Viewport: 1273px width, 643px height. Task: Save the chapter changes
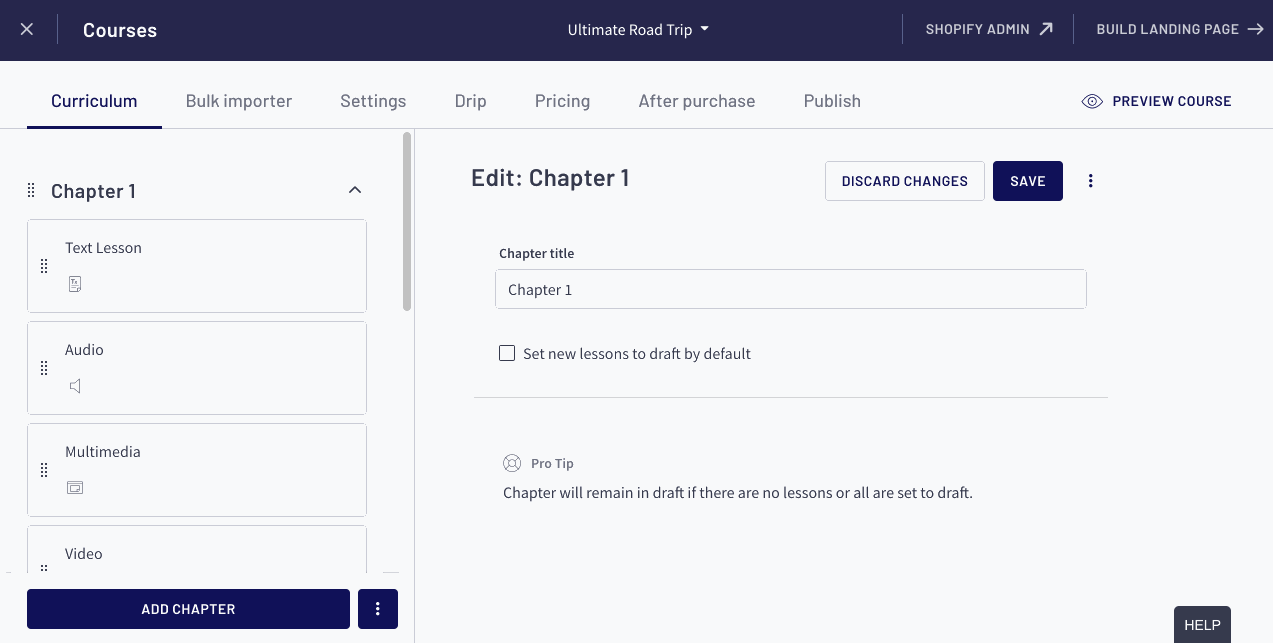(x=1028, y=181)
